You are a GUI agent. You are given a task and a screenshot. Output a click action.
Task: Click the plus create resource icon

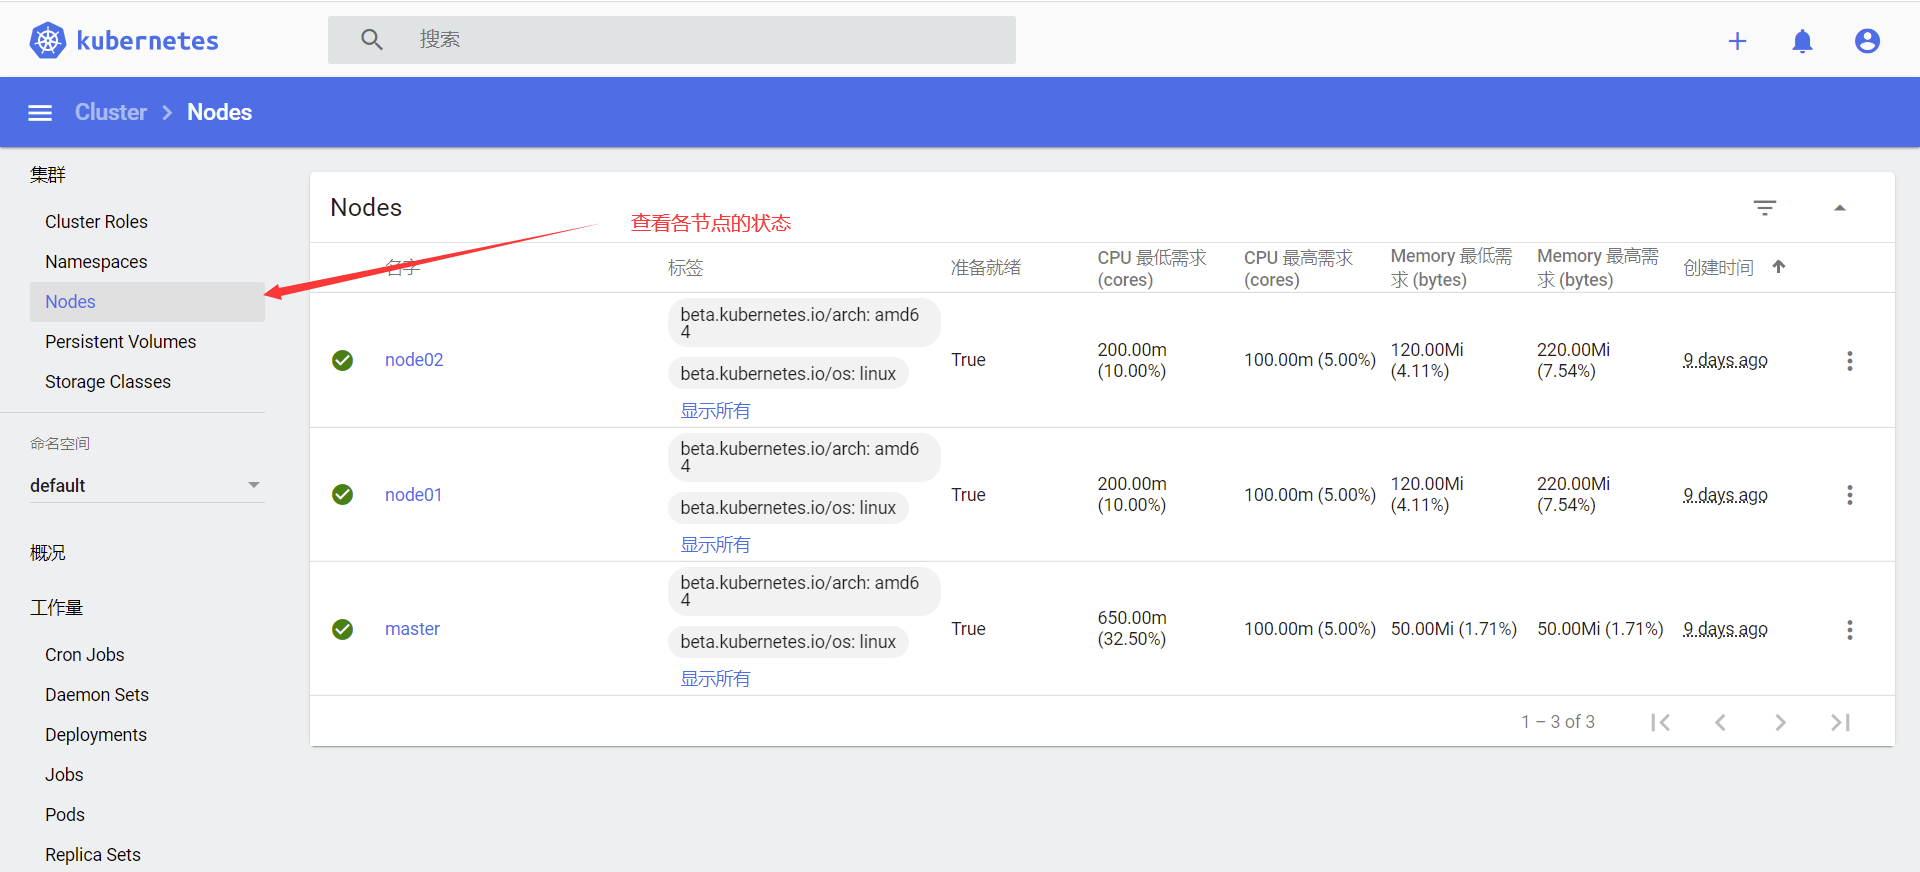point(1737,41)
